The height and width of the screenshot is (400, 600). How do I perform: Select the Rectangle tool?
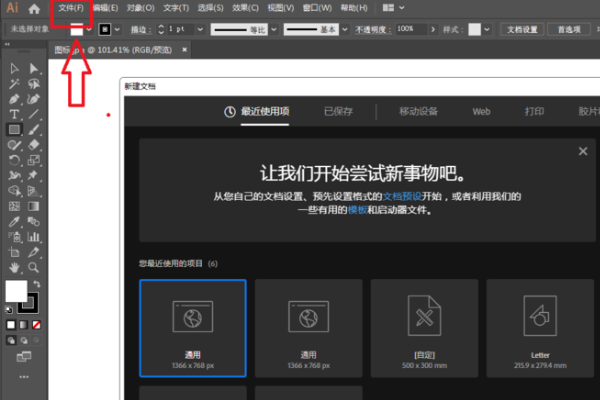(15, 129)
